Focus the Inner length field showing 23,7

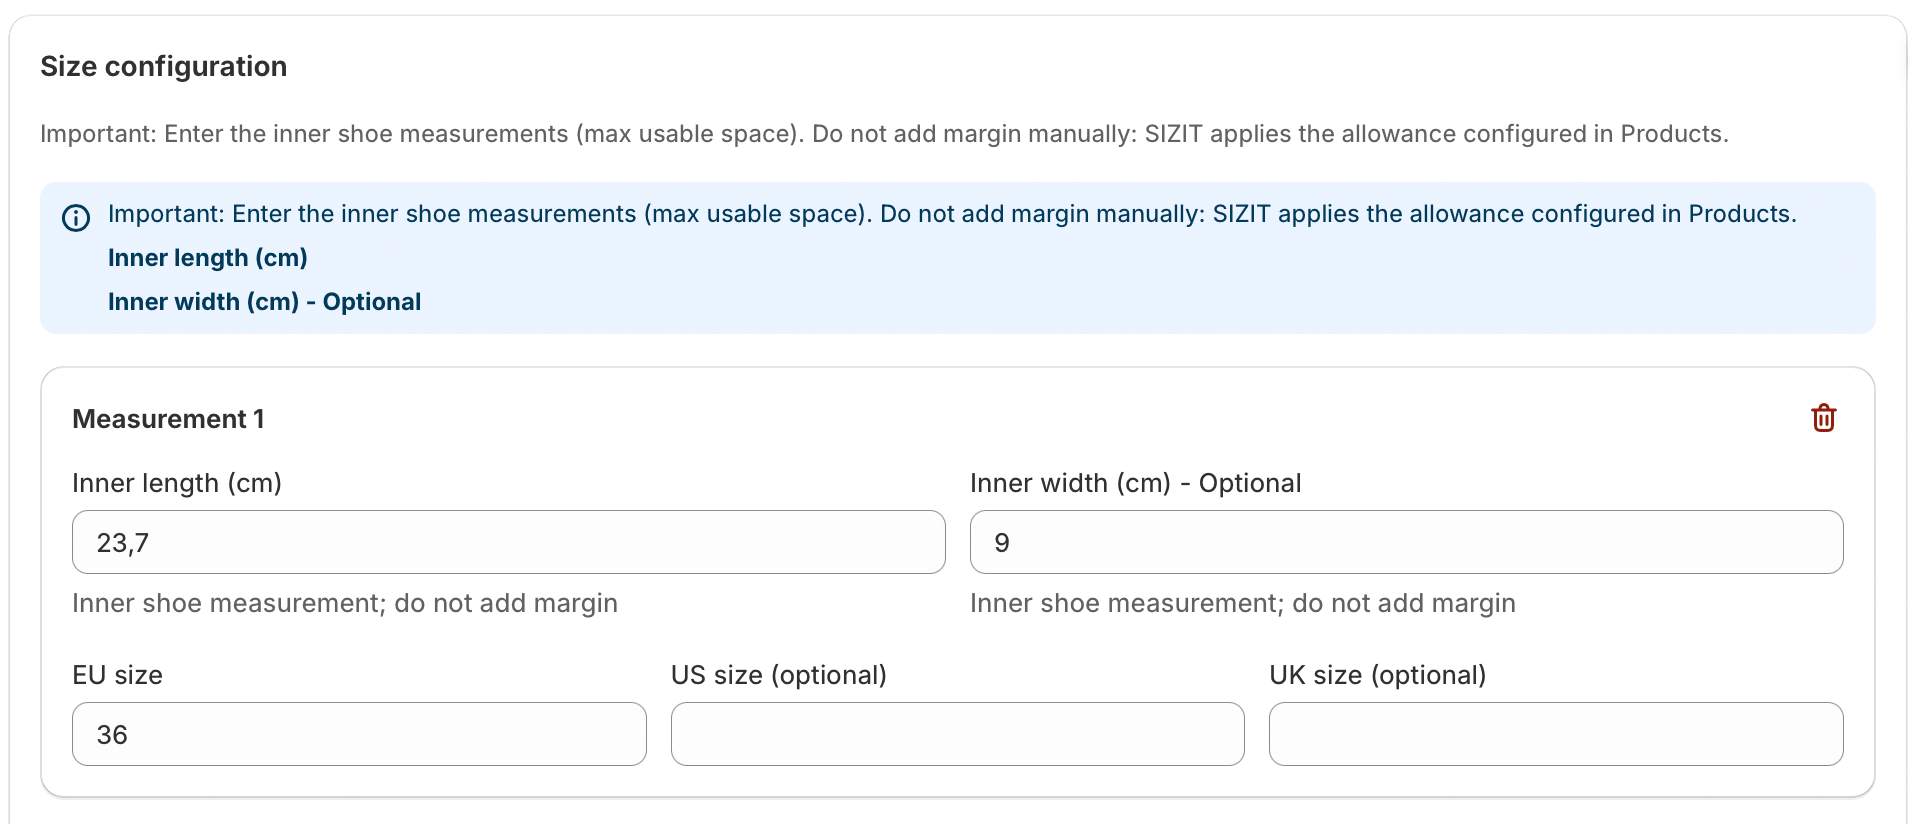[x=508, y=542]
